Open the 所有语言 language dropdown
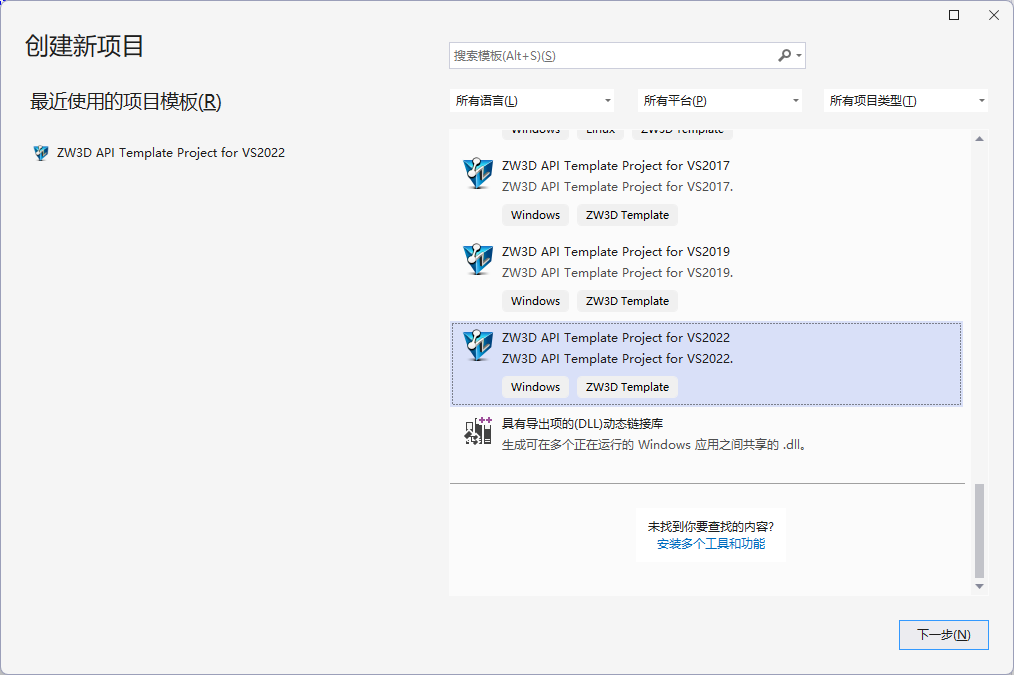The image size is (1014, 675). 532,100
